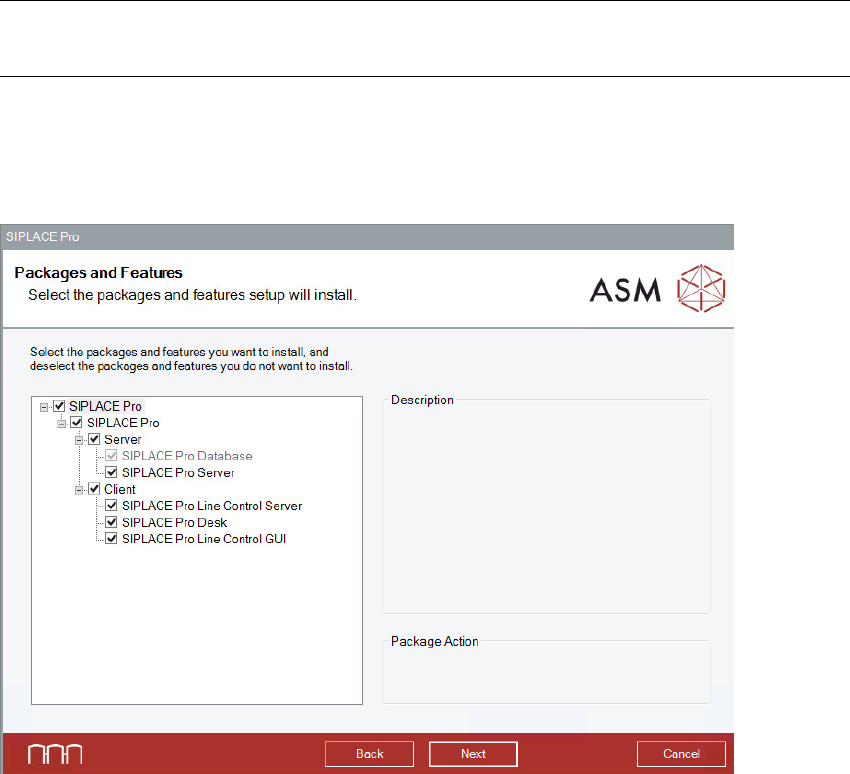This screenshot has width=850, height=774.
Task: Cancel the SIPLACE Pro setup
Action: (x=681, y=754)
